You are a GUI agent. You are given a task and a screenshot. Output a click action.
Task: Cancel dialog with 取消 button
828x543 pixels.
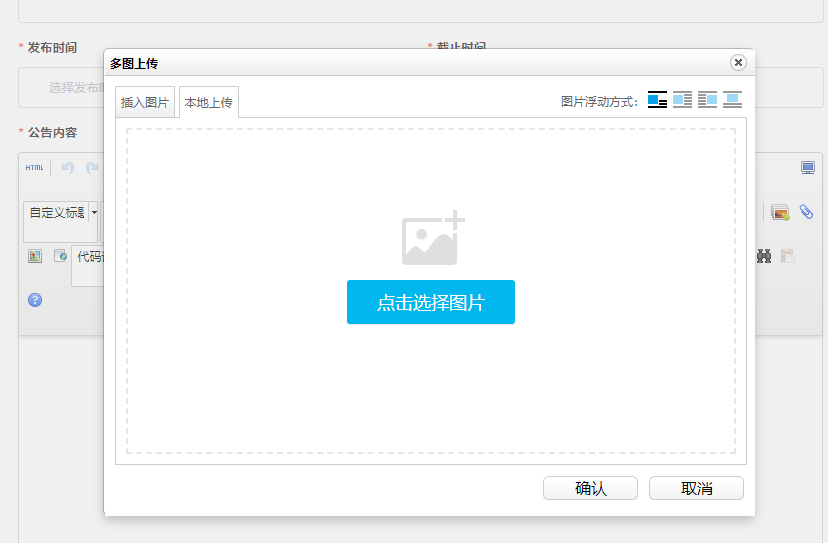click(x=696, y=488)
